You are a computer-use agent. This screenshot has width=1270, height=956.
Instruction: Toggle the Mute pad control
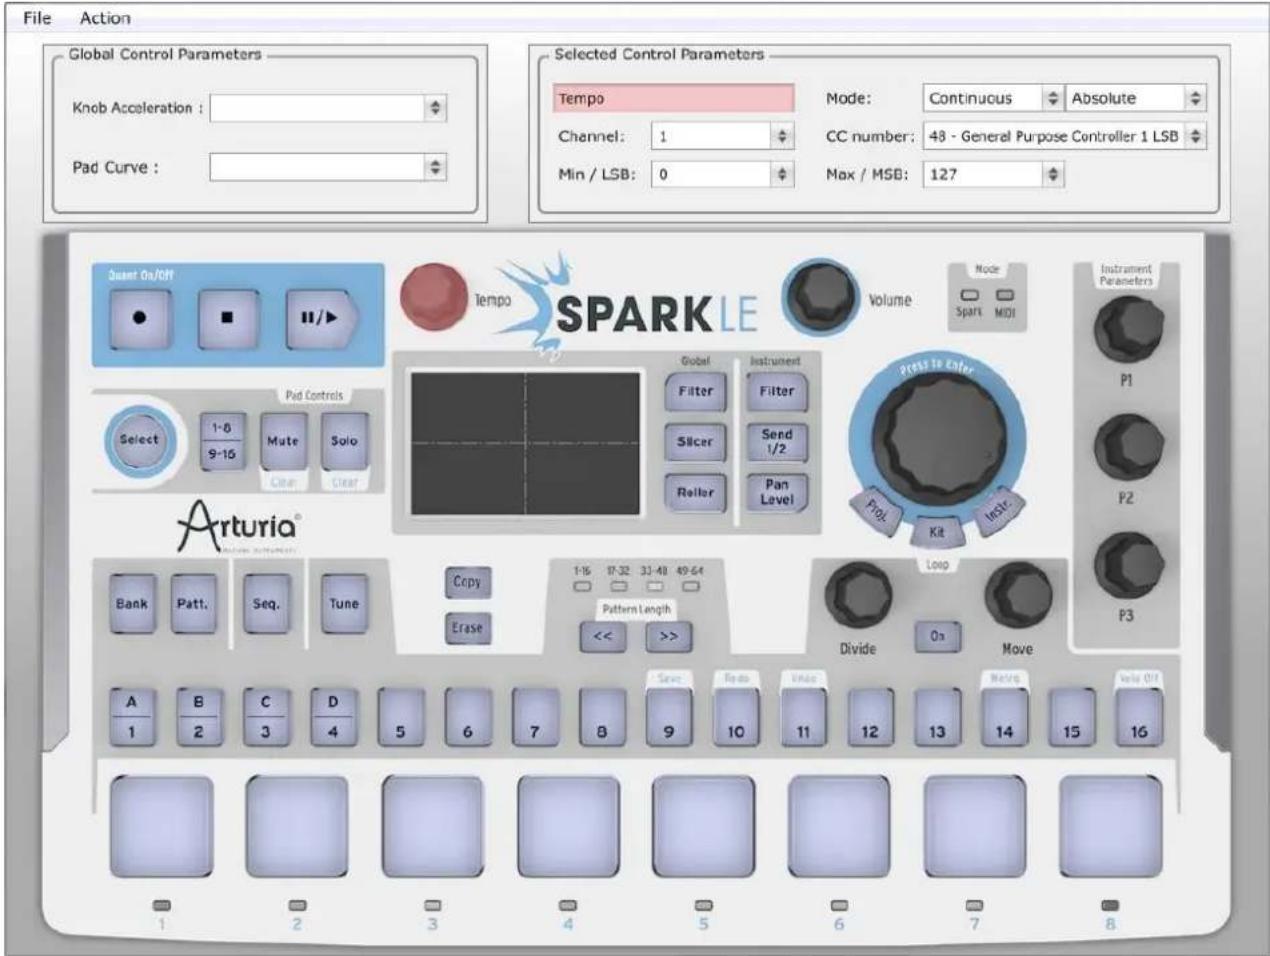283,440
